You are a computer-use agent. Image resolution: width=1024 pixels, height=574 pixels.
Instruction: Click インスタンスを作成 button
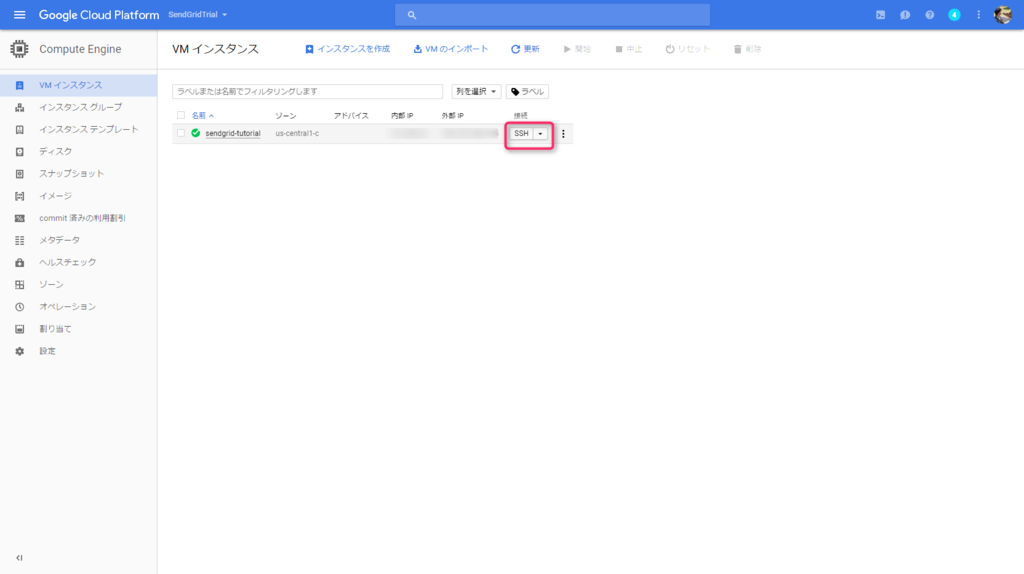(347, 49)
